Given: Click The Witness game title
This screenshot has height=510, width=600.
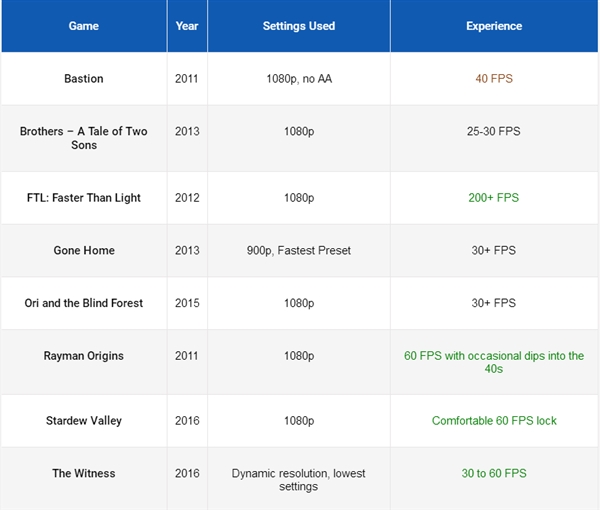Looking at the screenshot, I should click(x=84, y=473).
